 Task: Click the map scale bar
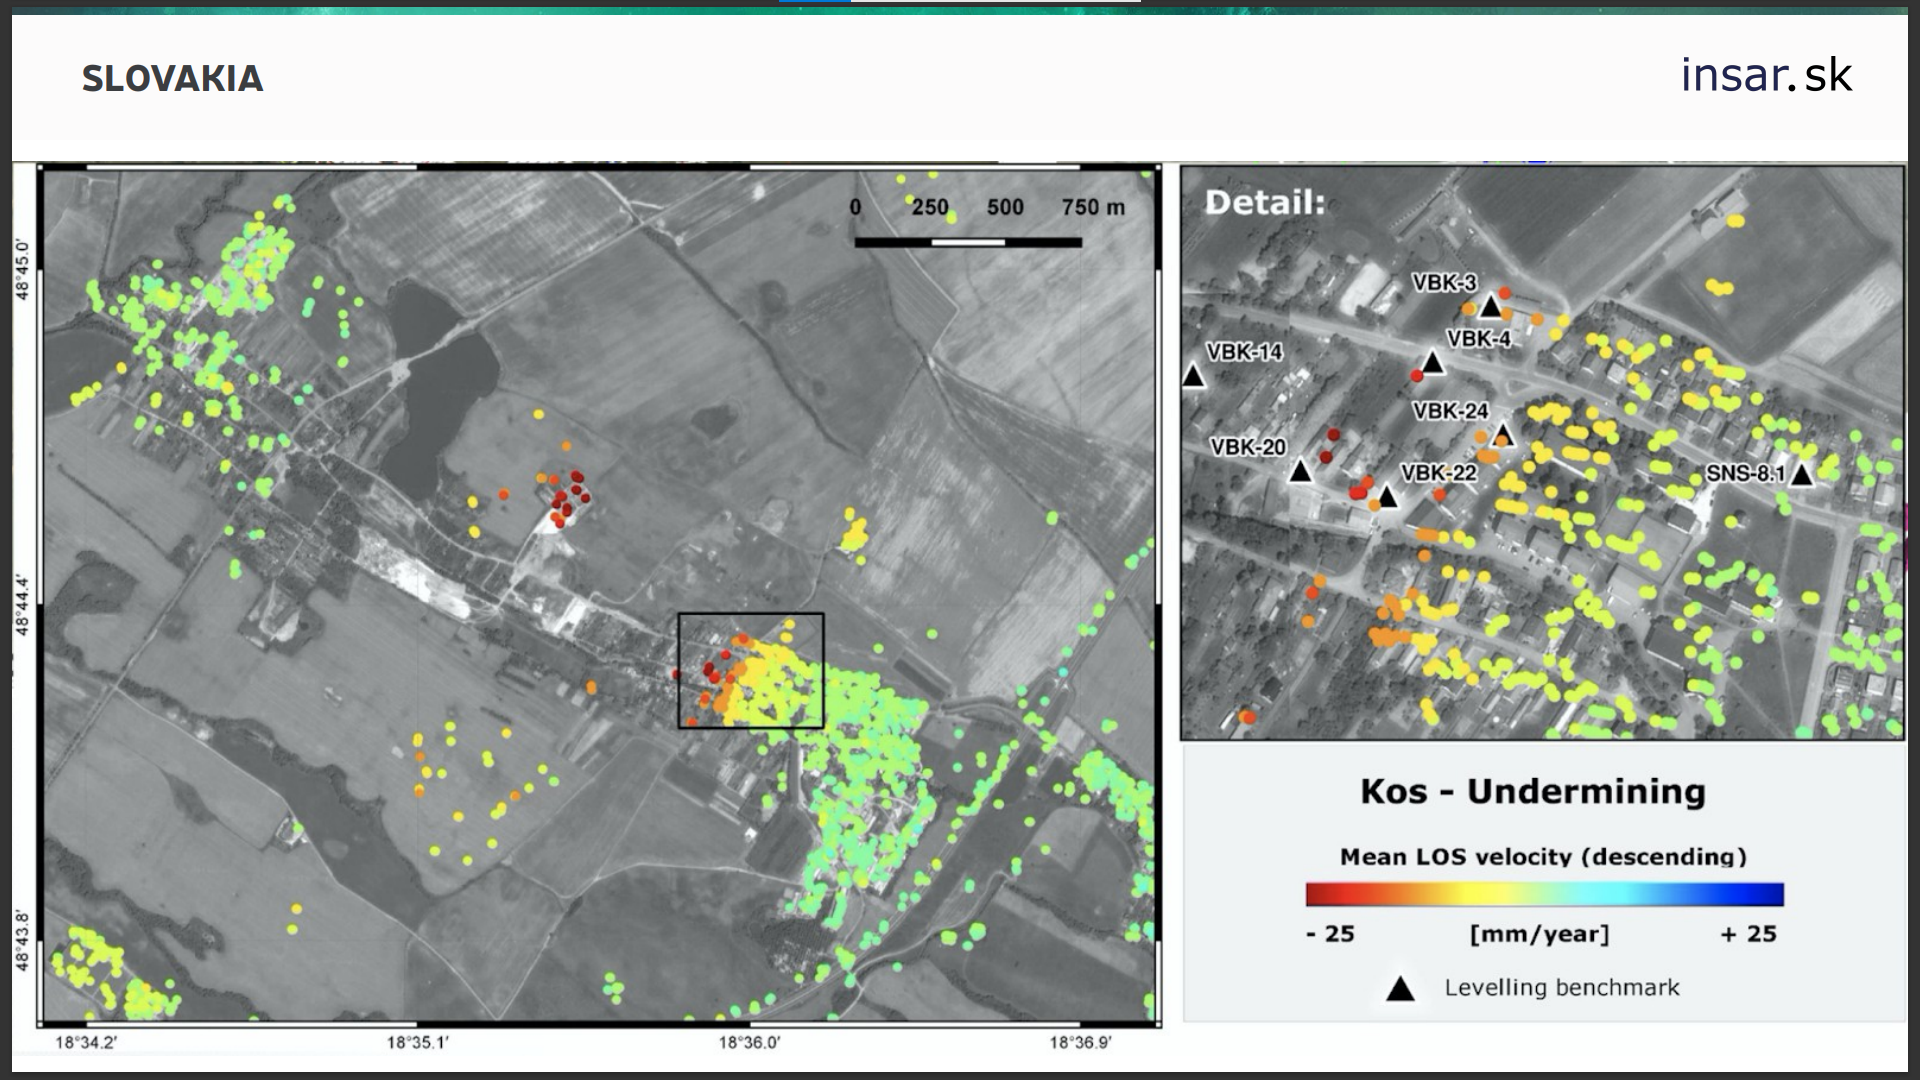(967, 242)
